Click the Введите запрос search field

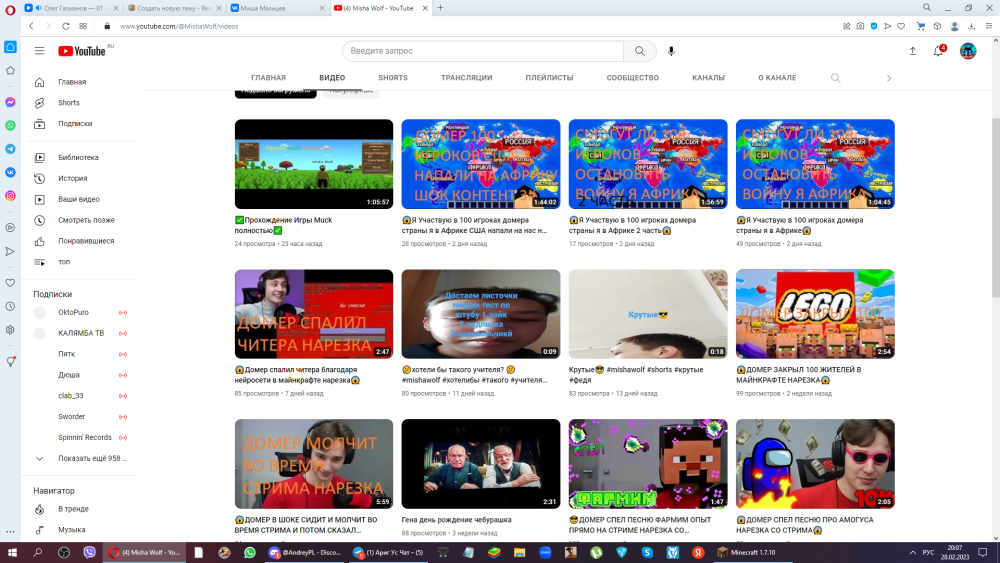tap(483, 51)
